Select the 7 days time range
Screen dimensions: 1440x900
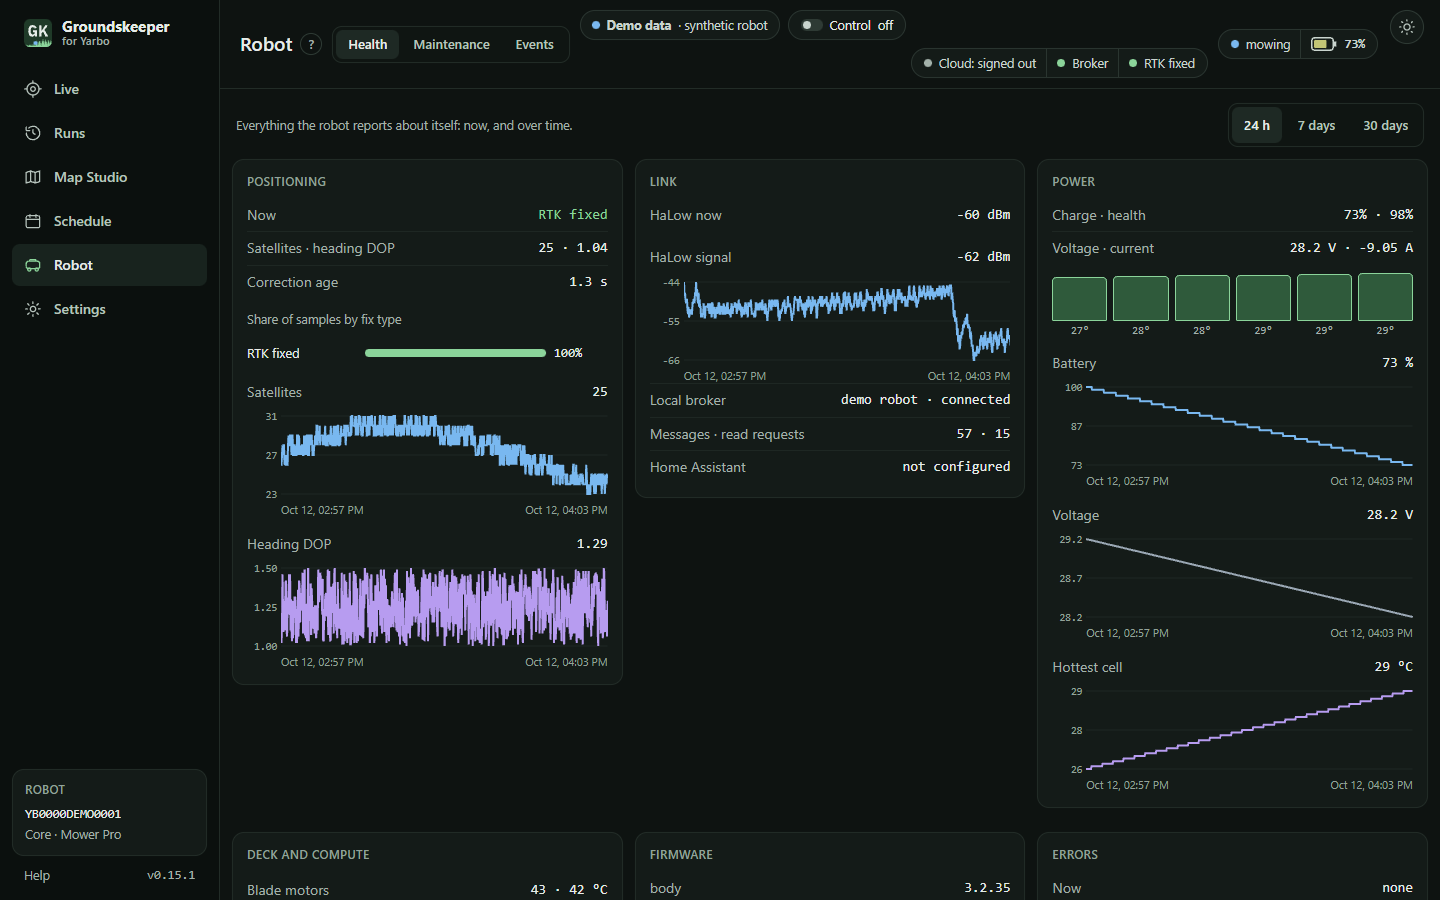coord(1316,125)
